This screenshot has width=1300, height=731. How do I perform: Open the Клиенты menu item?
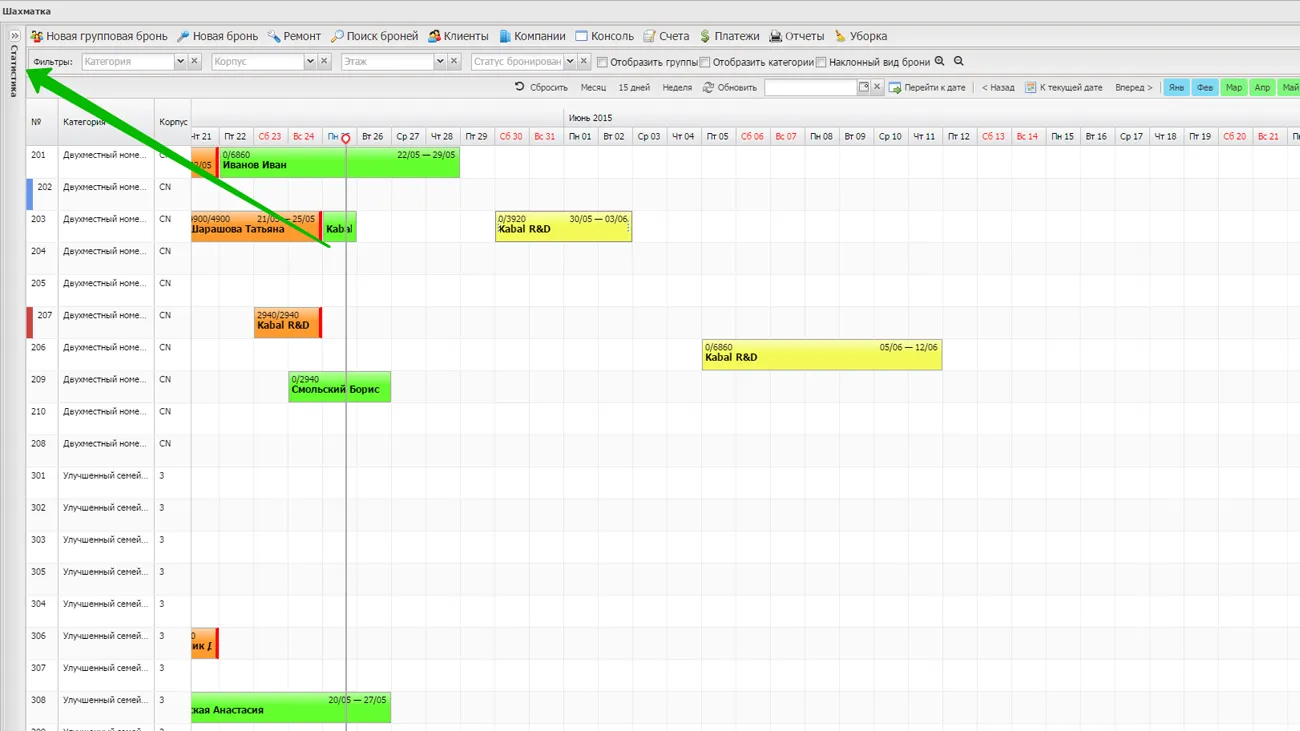click(458, 36)
